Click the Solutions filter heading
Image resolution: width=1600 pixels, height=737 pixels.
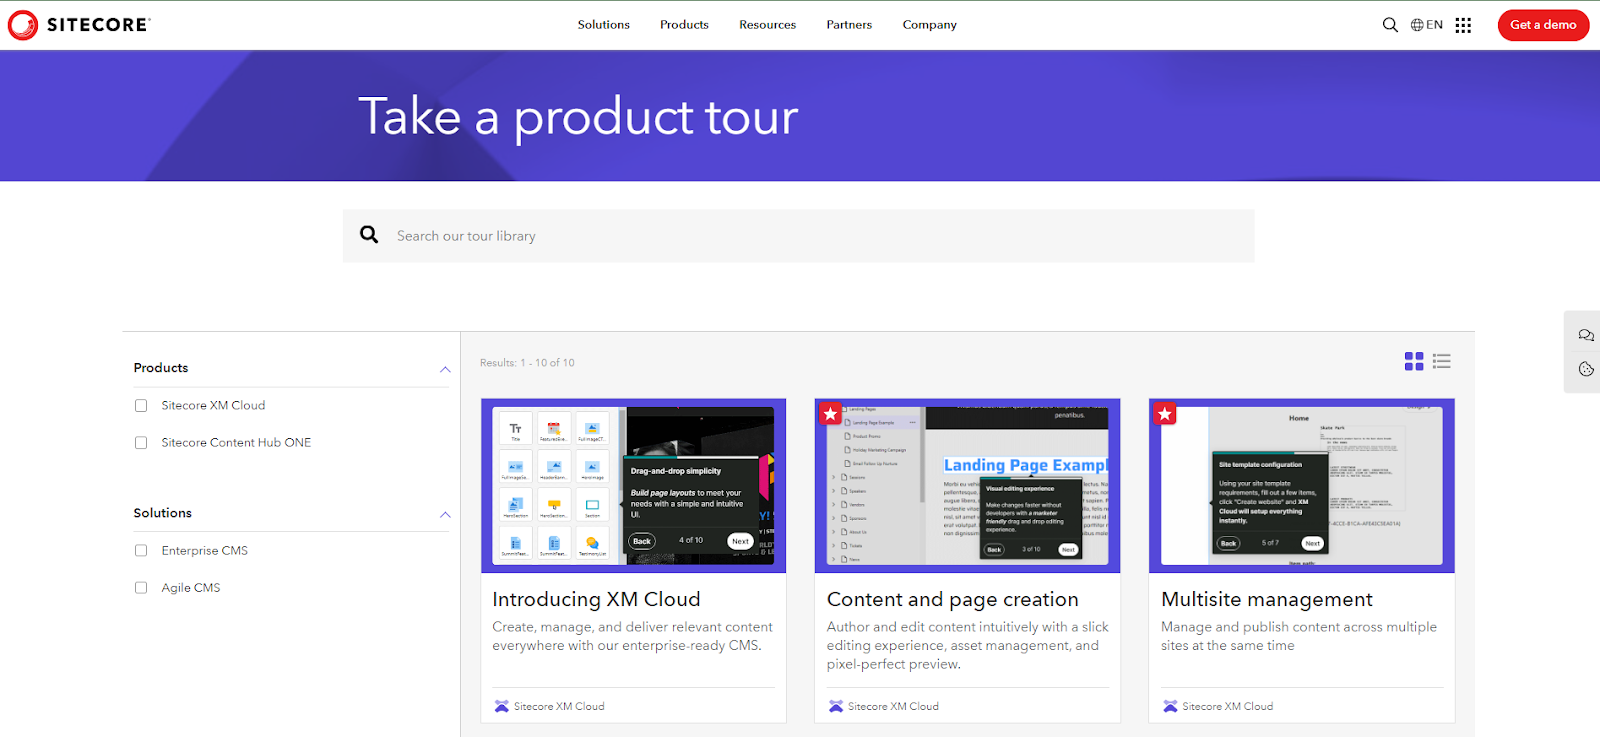click(x=162, y=513)
